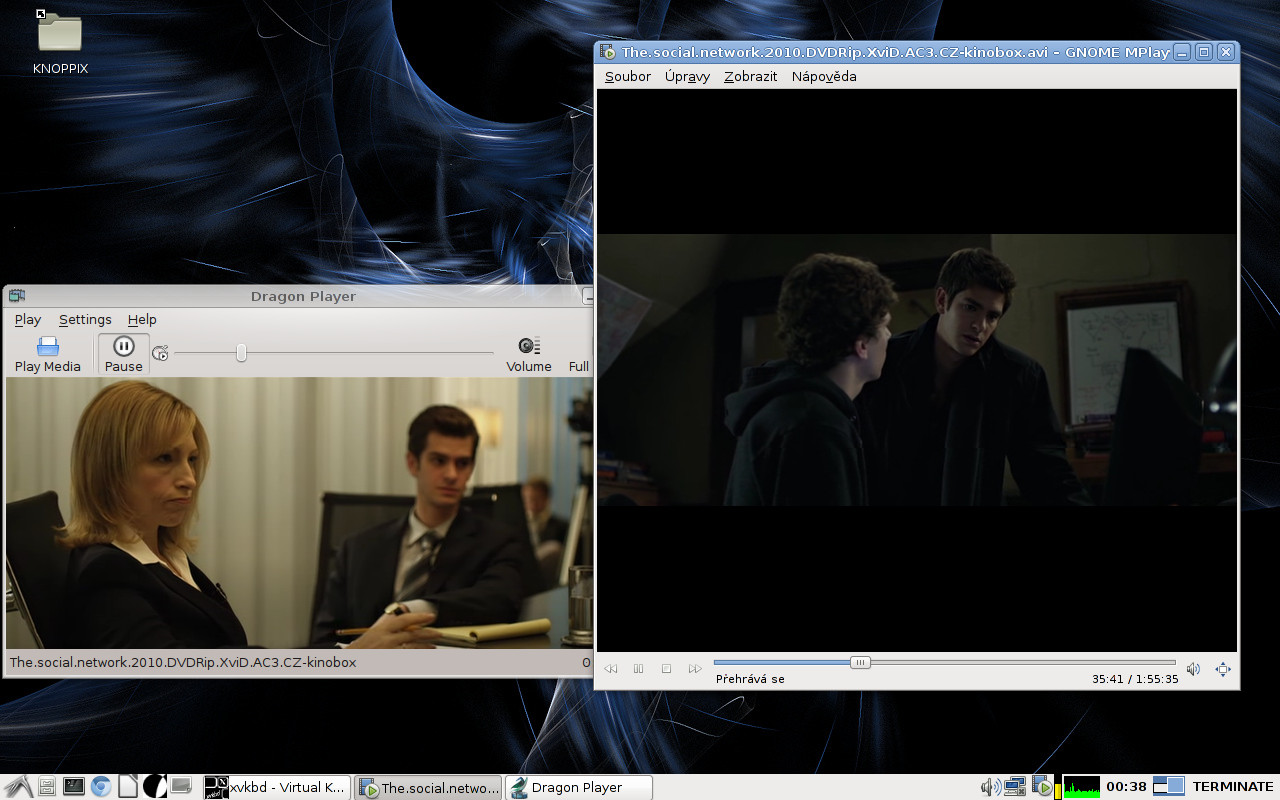Click the file name in Dragon Player's status bar
The width and height of the screenshot is (1280, 800).
click(183, 662)
